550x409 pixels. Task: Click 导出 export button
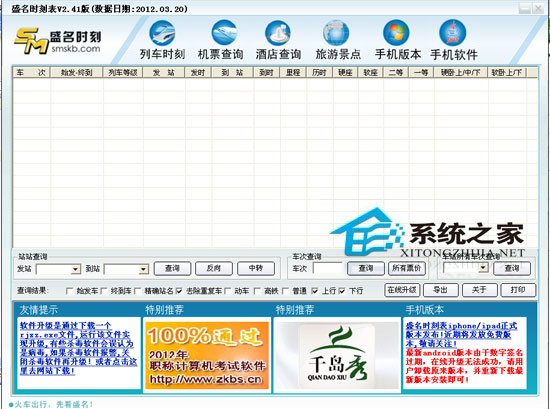pos(441,290)
